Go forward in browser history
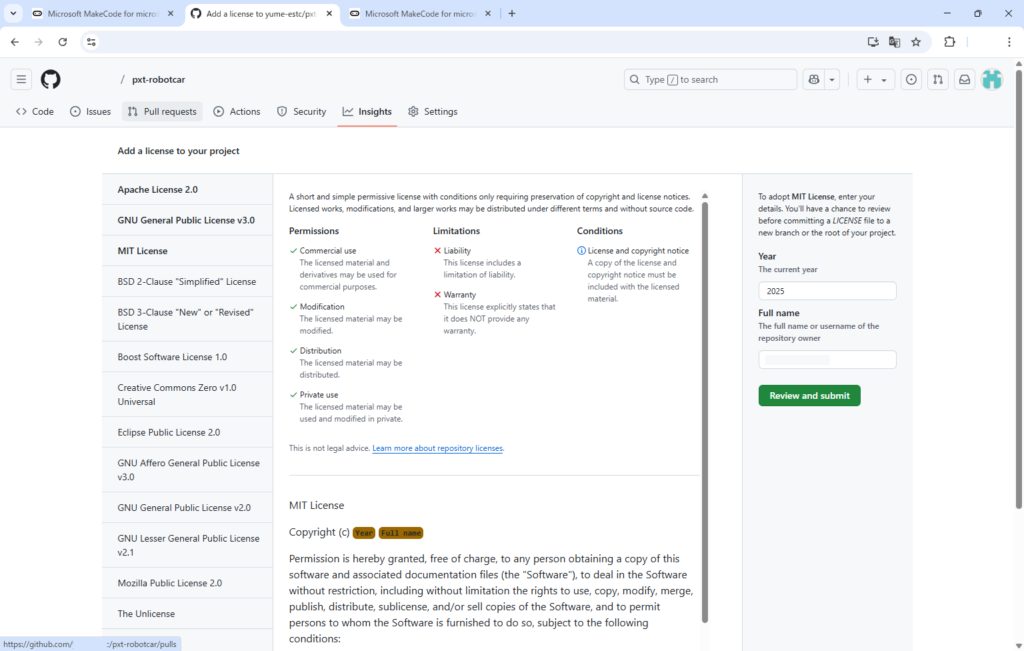The width and height of the screenshot is (1024, 651). [39, 42]
